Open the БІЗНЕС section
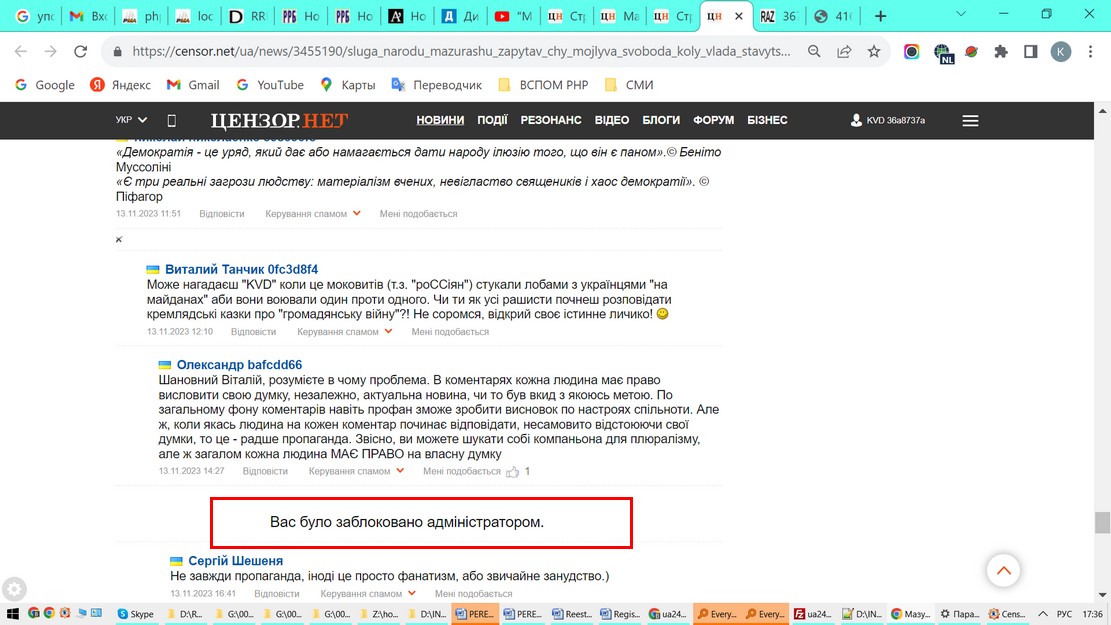The image size is (1111, 625). point(767,120)
